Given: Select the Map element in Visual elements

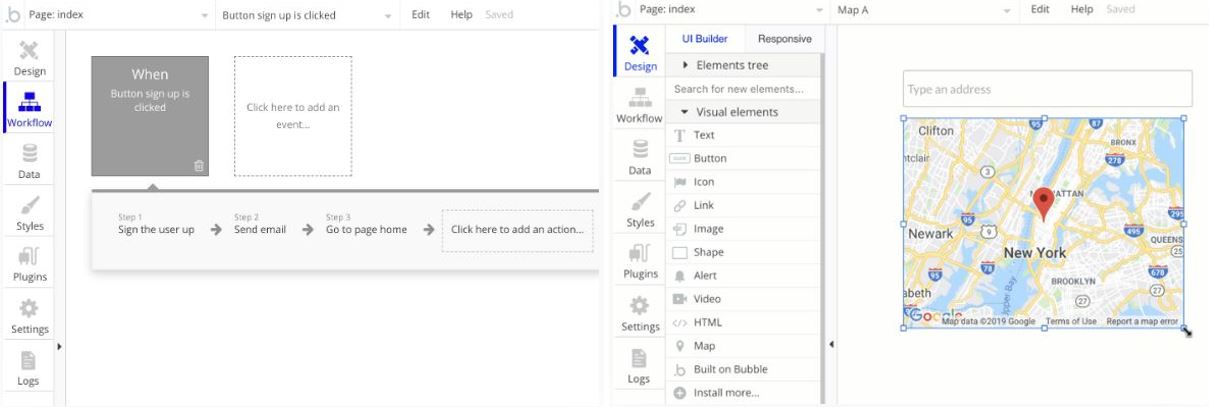Looking at the screenshot, I should click(704, 346).
